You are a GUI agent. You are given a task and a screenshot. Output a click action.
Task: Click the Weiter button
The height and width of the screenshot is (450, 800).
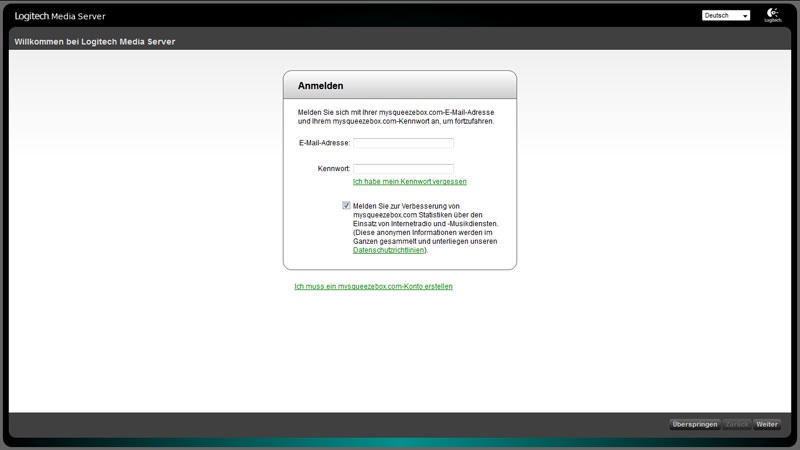[767, 424]
